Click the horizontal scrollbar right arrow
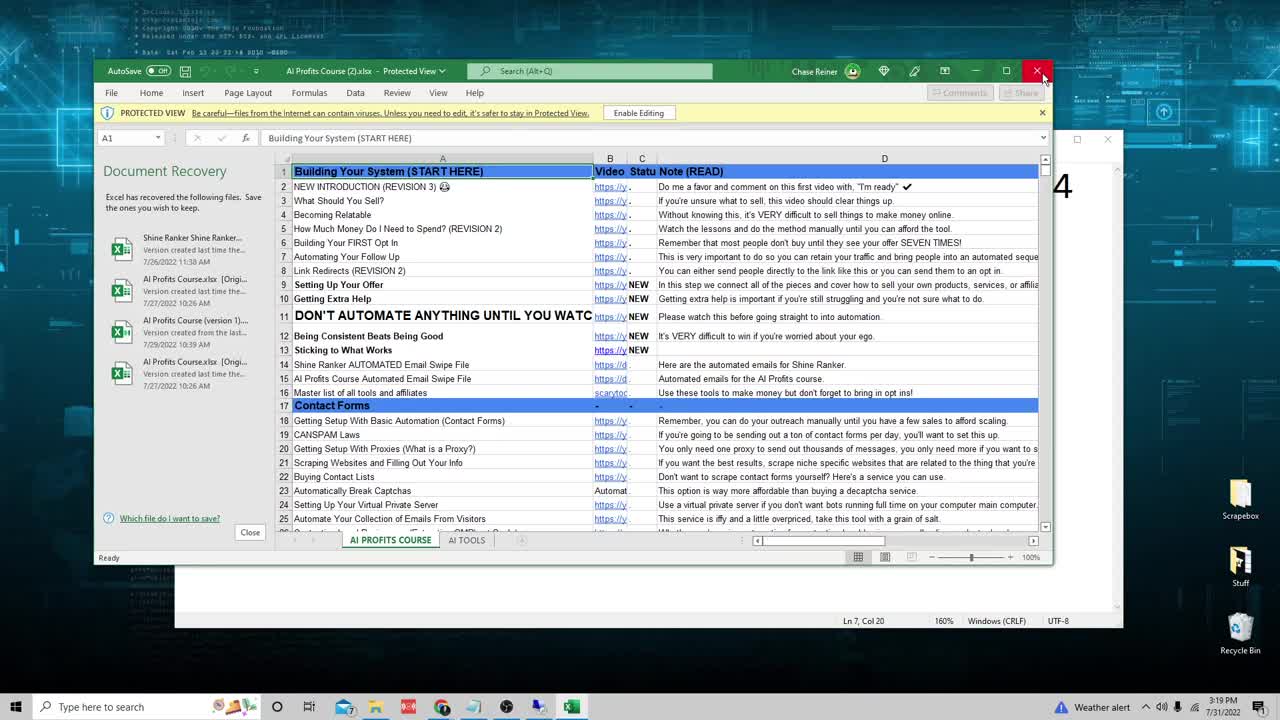Image resolution: width=1280 pixels, height=720 pixels. pyautogui.click(x=1033, y=541)
